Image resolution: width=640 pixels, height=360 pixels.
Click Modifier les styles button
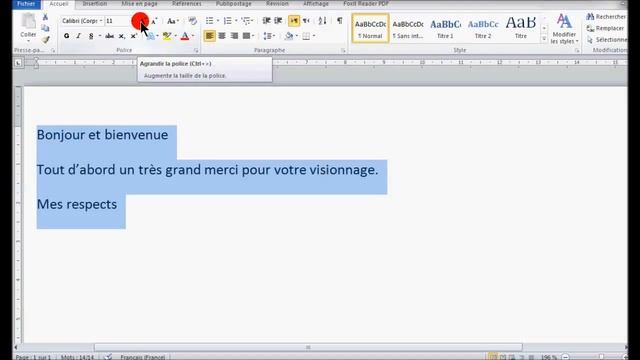click(564, 29)
